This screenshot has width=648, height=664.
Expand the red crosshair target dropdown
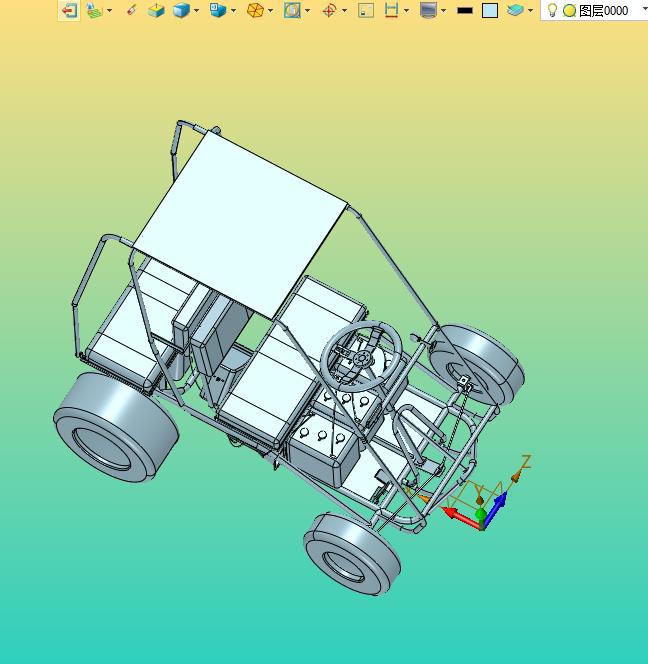(344, 10)
